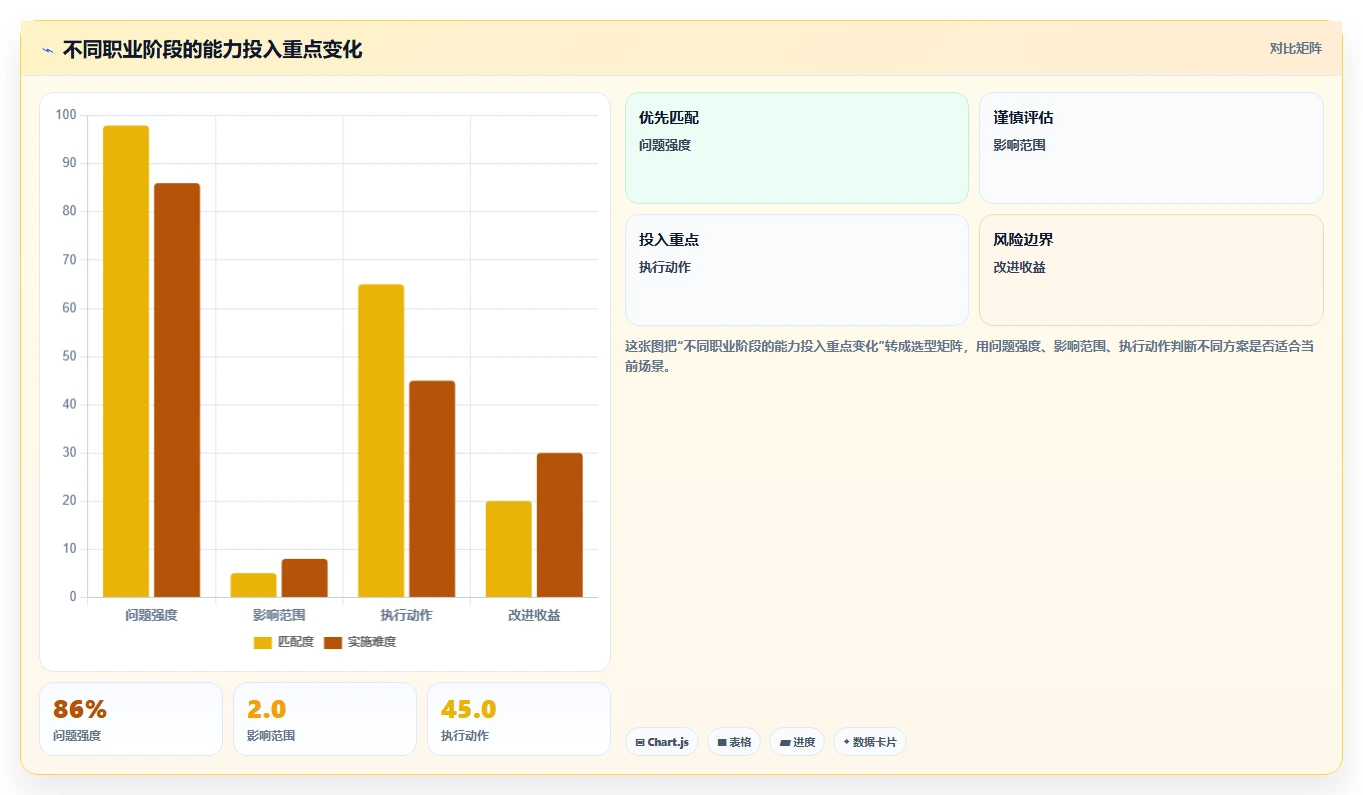Click the 改进收益 x-axis label
Viewport: 1363px width, 795px height.
[x=534, y=615]
